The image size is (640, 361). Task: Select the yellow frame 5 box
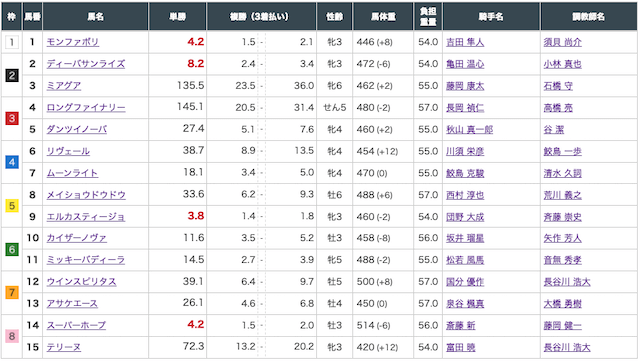point(12,206)
